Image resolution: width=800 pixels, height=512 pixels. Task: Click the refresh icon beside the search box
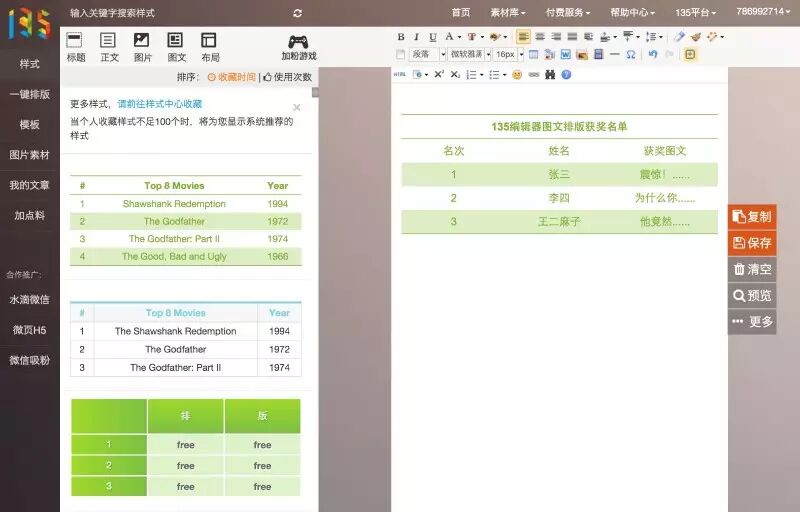coord(297,13)
